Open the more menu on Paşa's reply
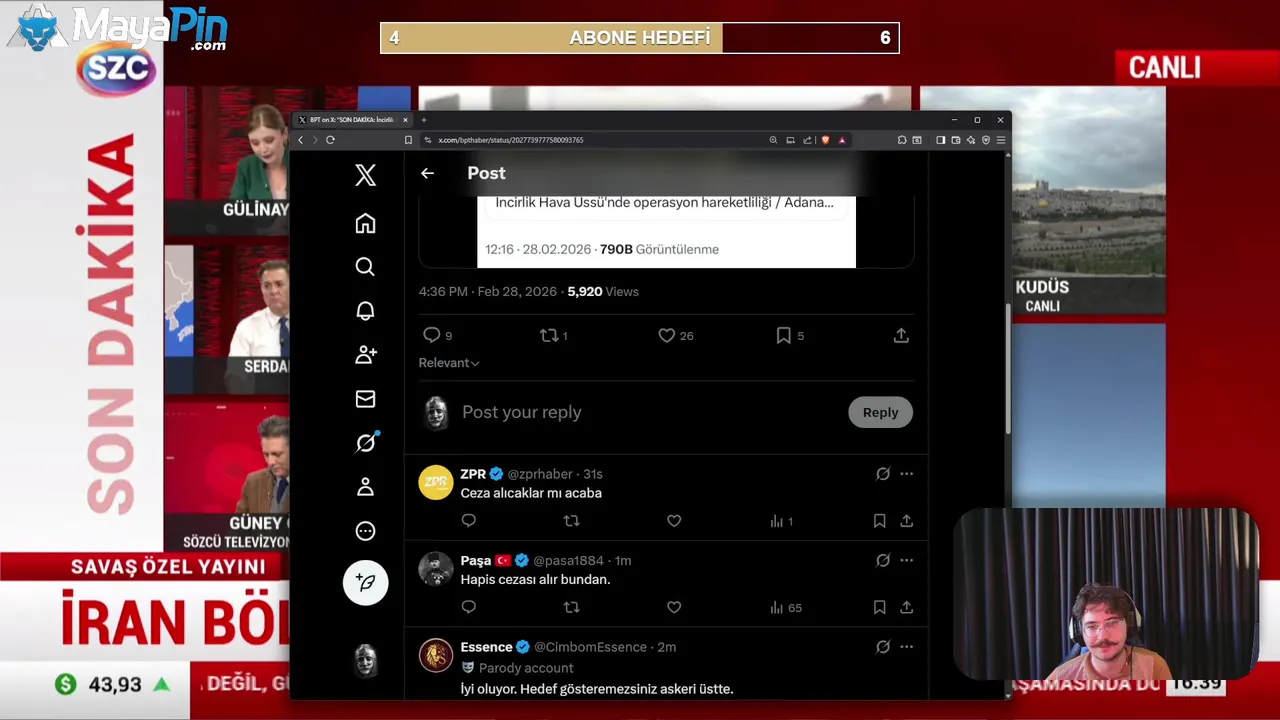The image size is (1280, 720). [906, 561]
